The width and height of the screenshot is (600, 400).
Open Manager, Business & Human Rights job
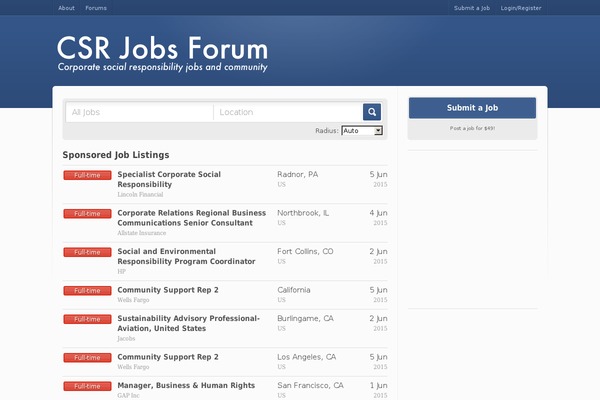186,385
